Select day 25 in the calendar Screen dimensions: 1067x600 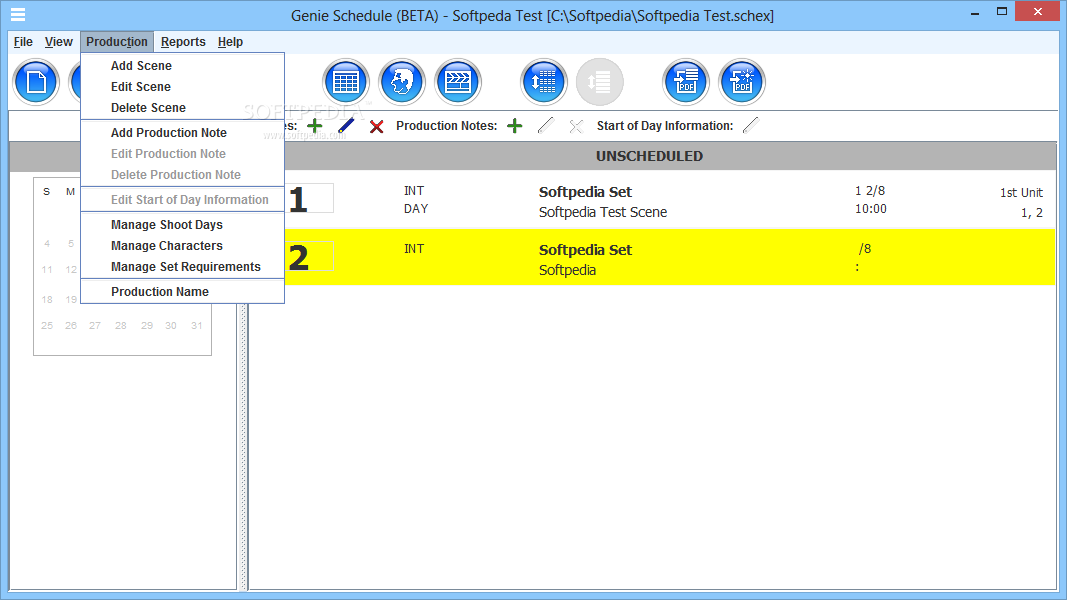[x=47, y=326]
